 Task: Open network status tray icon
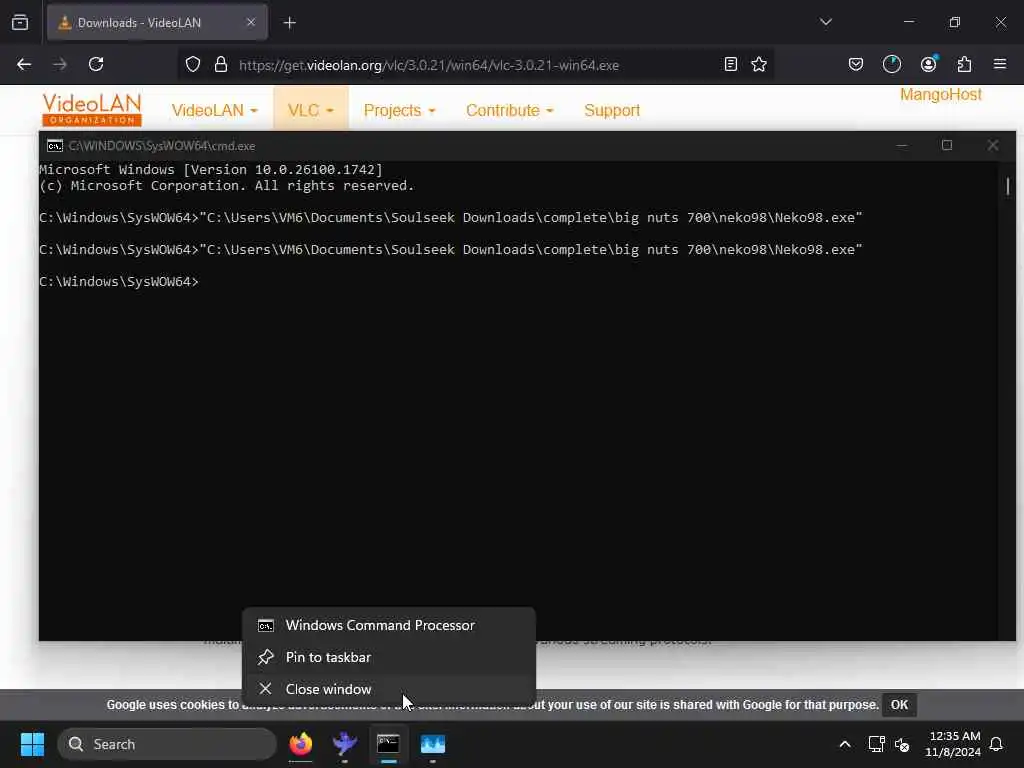[876, 744]
